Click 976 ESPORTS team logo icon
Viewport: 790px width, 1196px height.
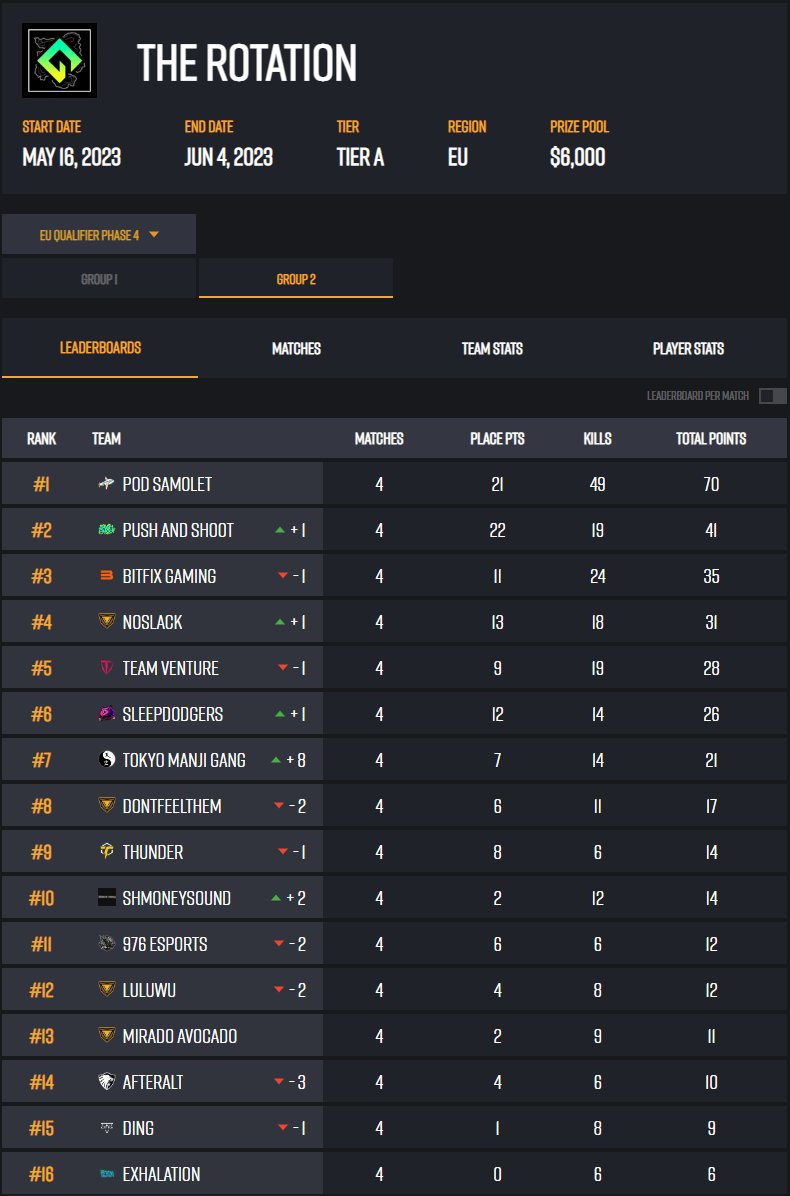(x=107, y=944)
